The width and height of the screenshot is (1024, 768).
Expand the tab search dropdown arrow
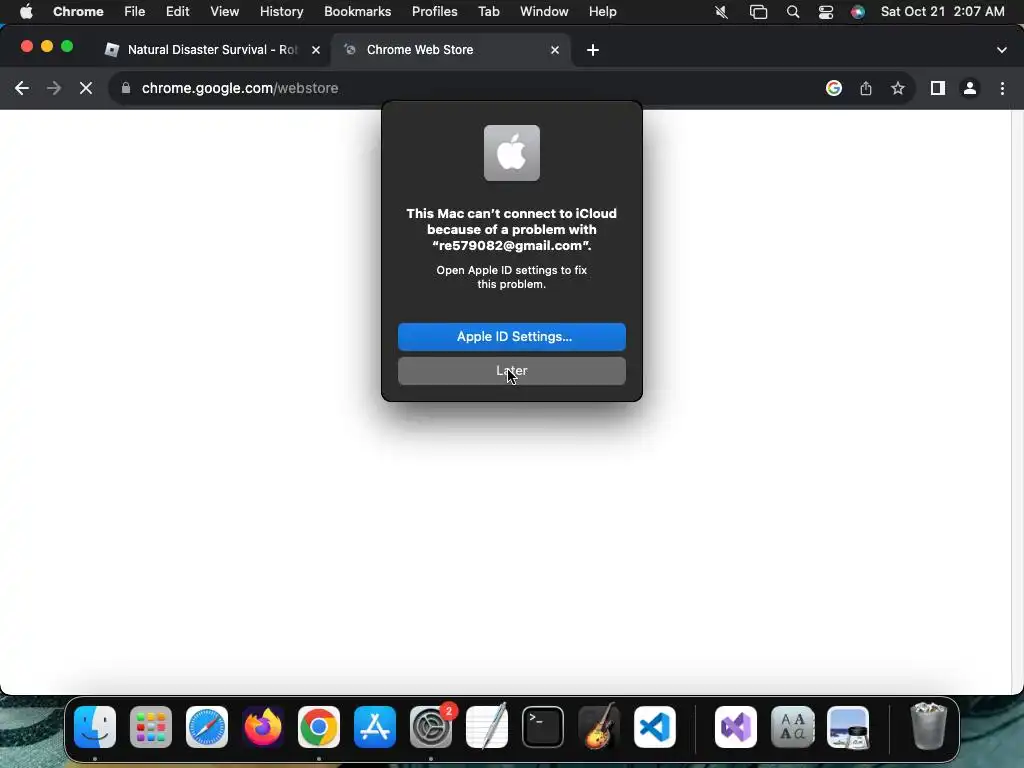(x=1001, y=50)
